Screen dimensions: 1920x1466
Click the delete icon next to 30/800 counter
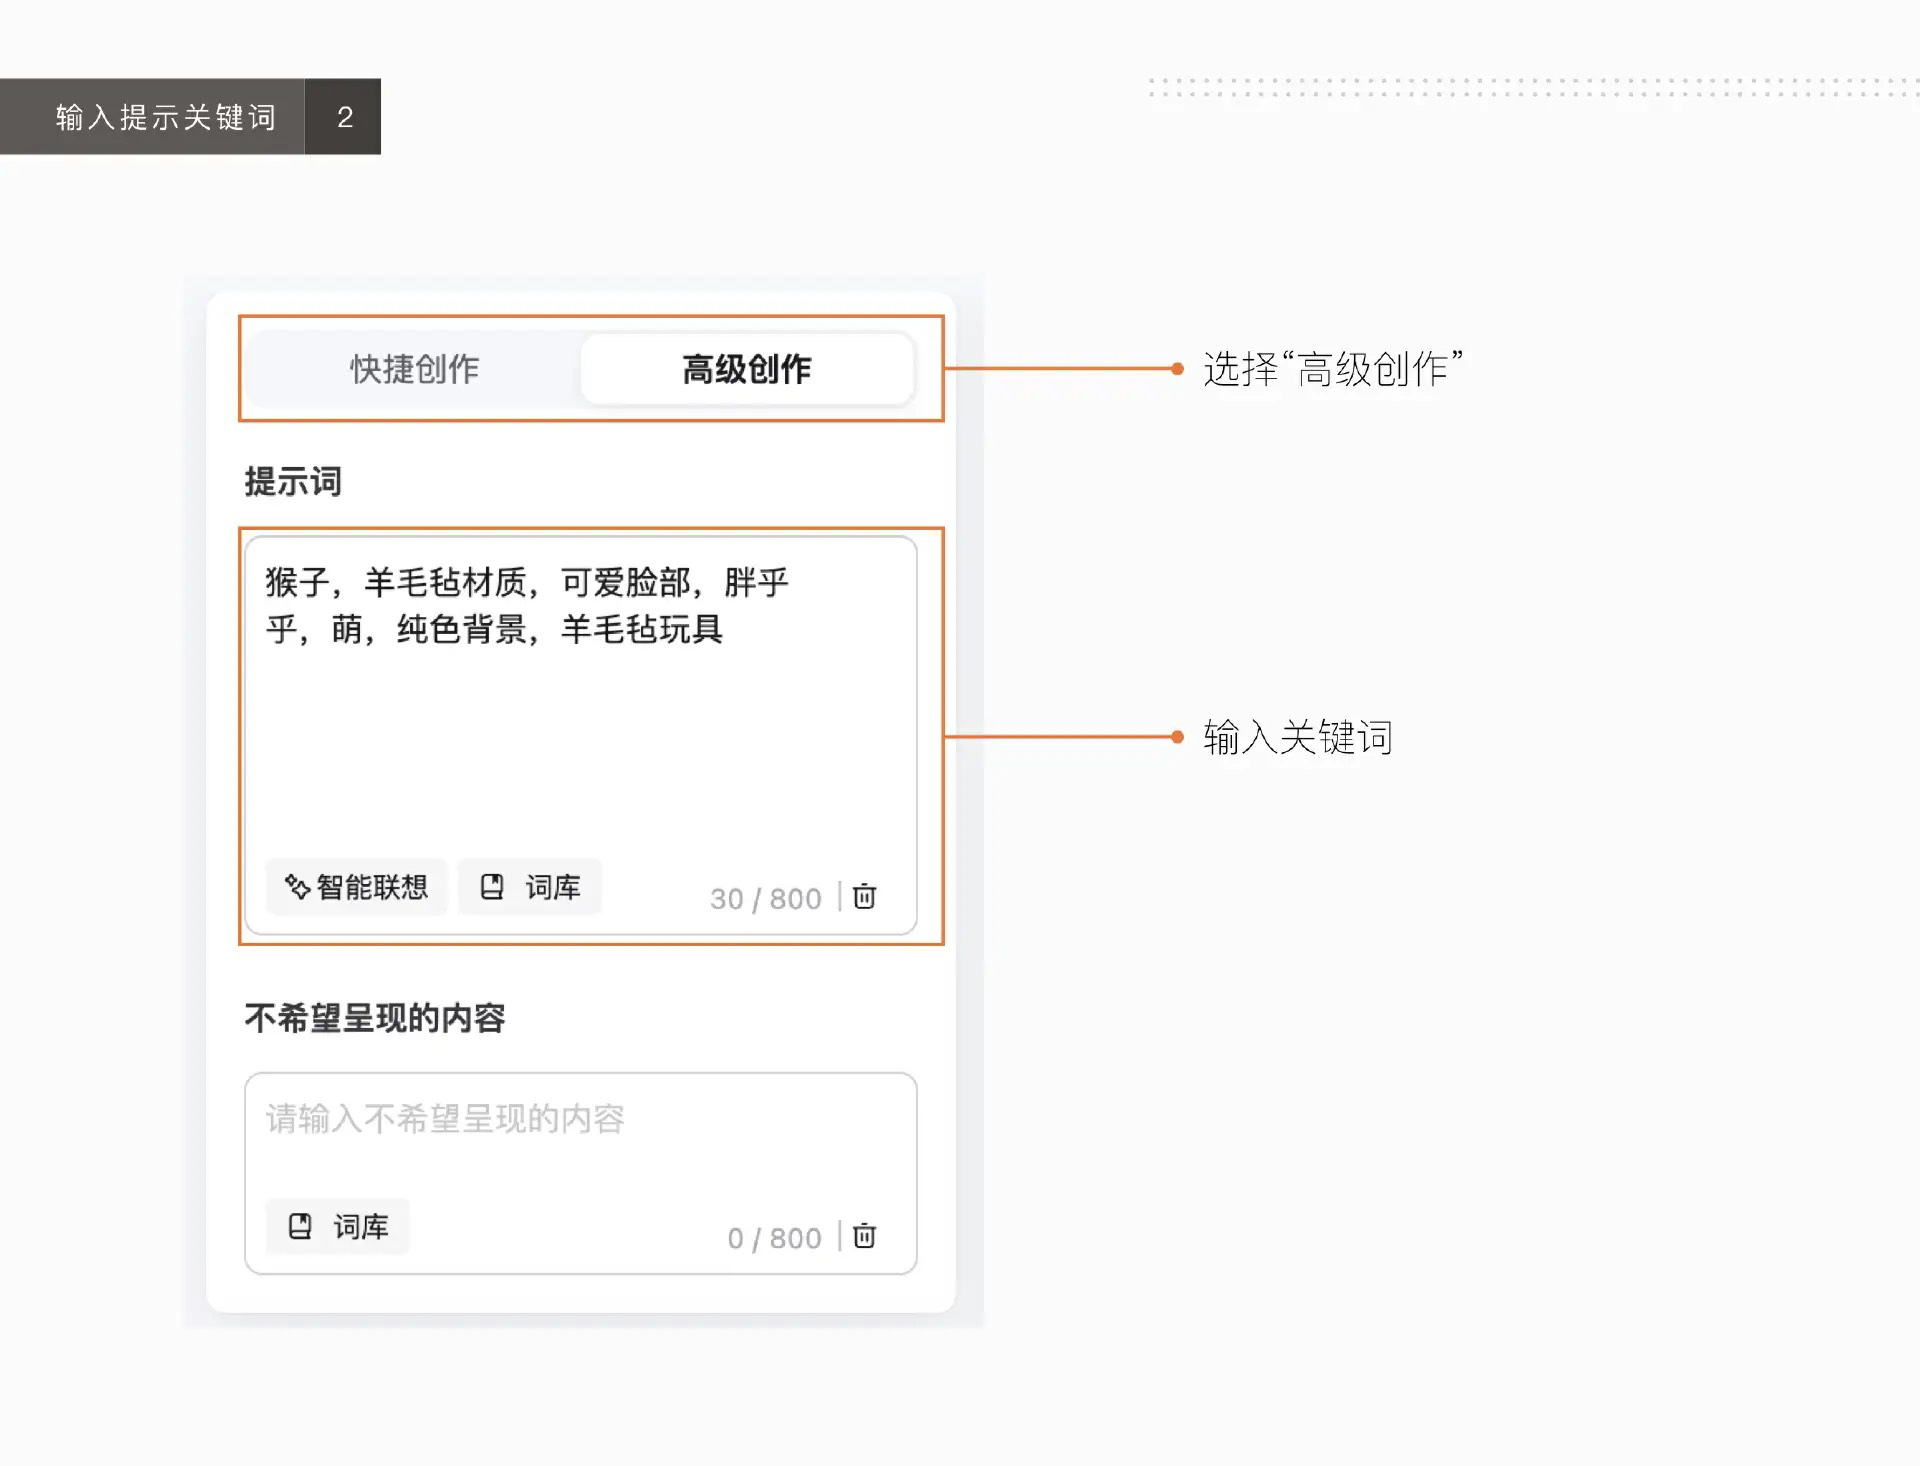point(863,897)
